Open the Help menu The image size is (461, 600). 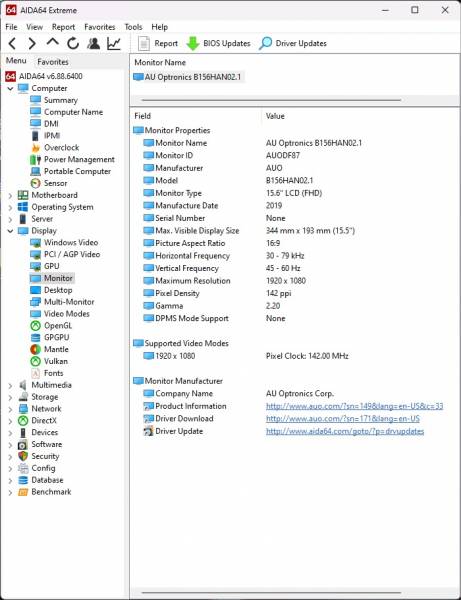point(160,27)
